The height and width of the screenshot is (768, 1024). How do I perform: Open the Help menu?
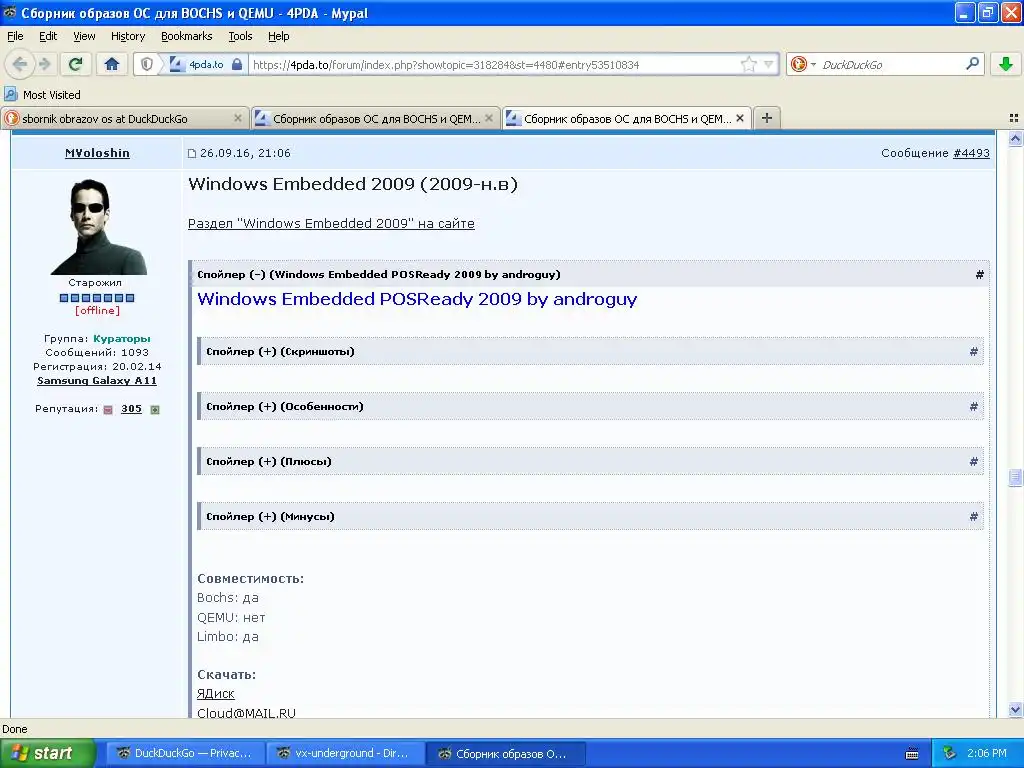coord(278,36)
